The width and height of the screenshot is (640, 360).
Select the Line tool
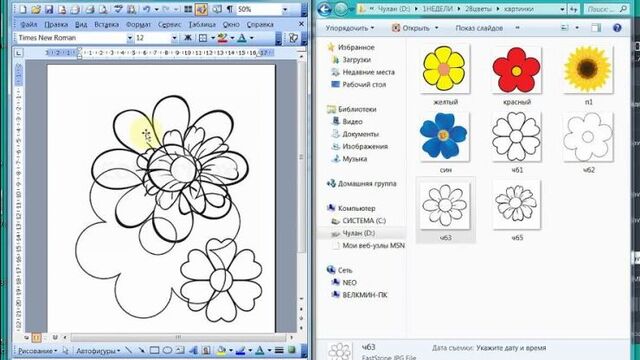[129, 351]
